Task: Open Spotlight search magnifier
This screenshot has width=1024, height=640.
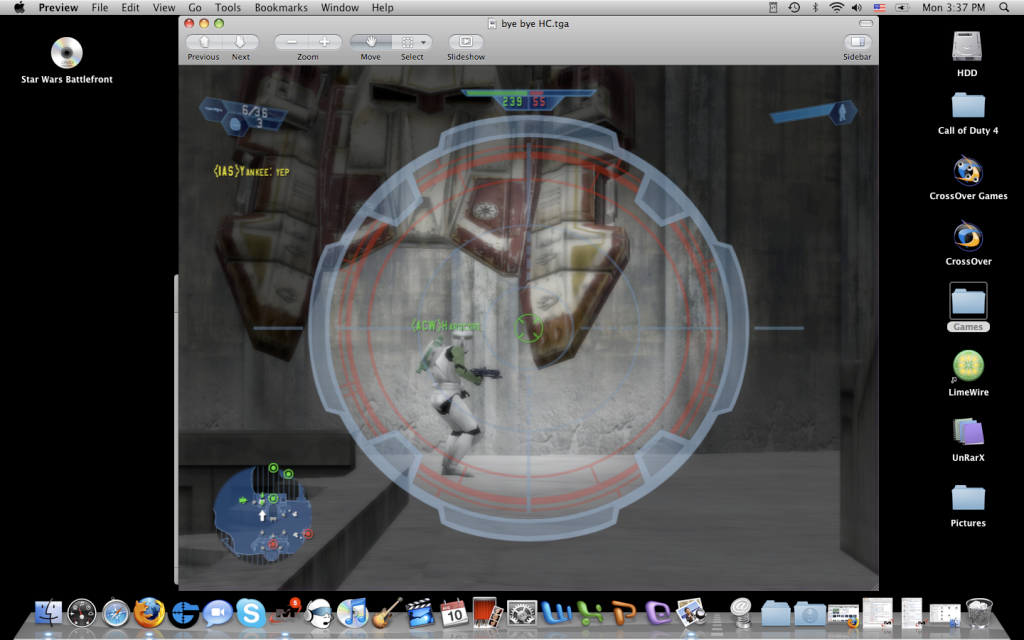Action: (1004, 8)
